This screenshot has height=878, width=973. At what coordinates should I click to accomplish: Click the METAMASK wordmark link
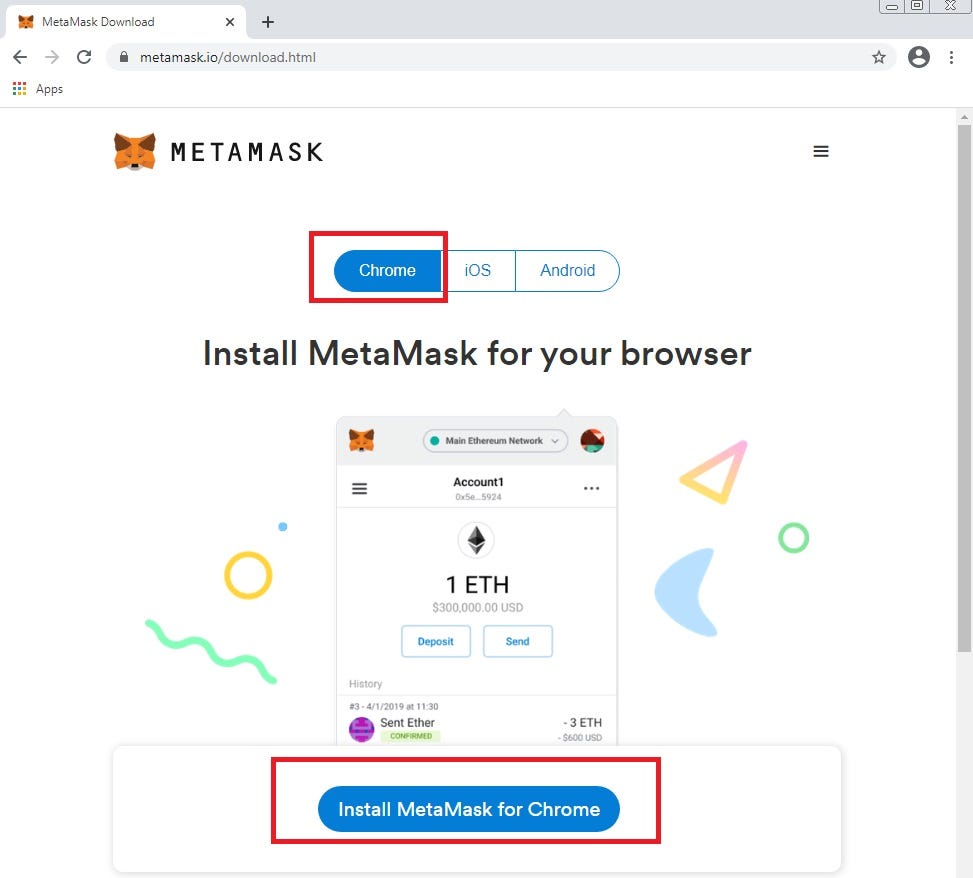click(247, 152)
